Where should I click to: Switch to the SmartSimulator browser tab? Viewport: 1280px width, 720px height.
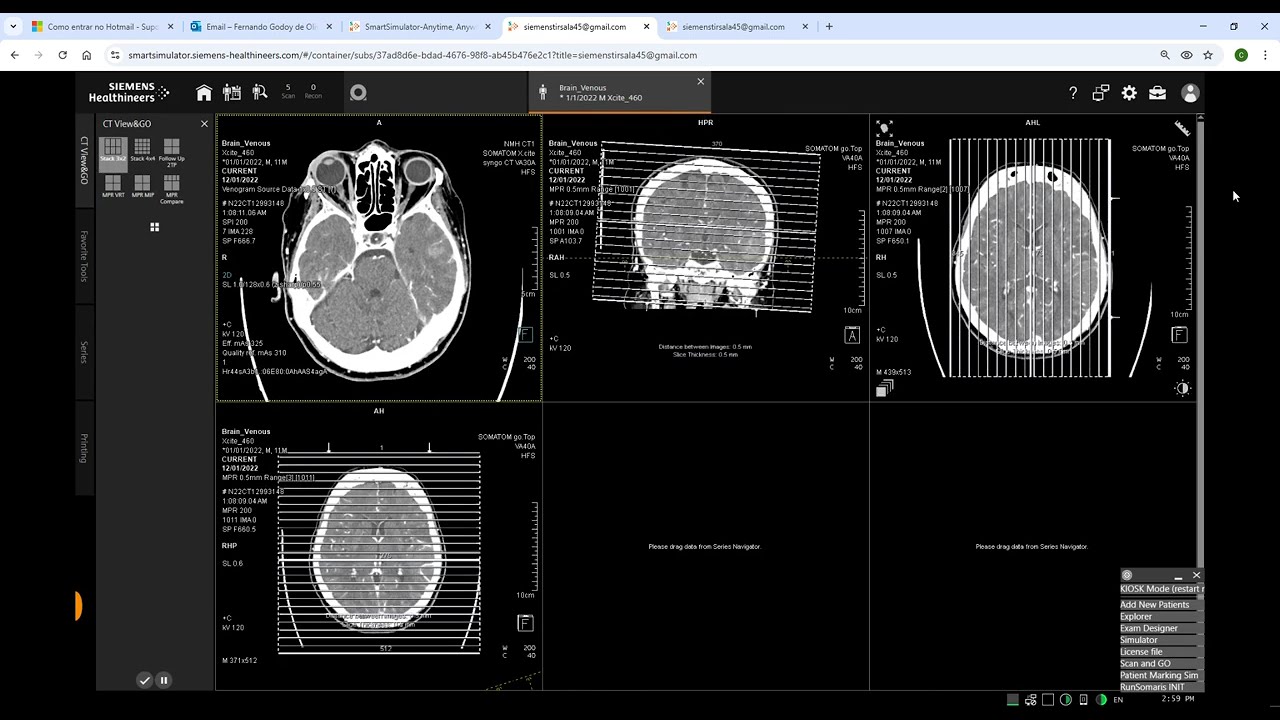click(420, 27)
